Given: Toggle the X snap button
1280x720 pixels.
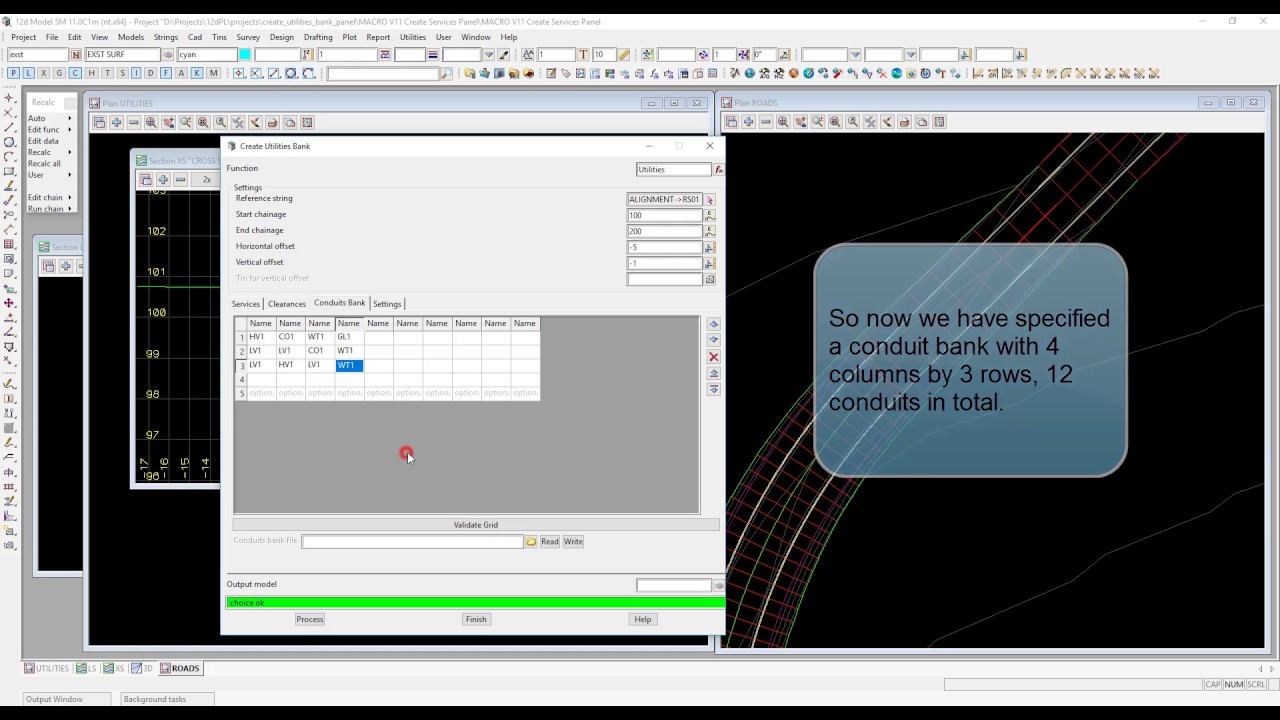Looking at the screenshot, I should coord(44,73).
